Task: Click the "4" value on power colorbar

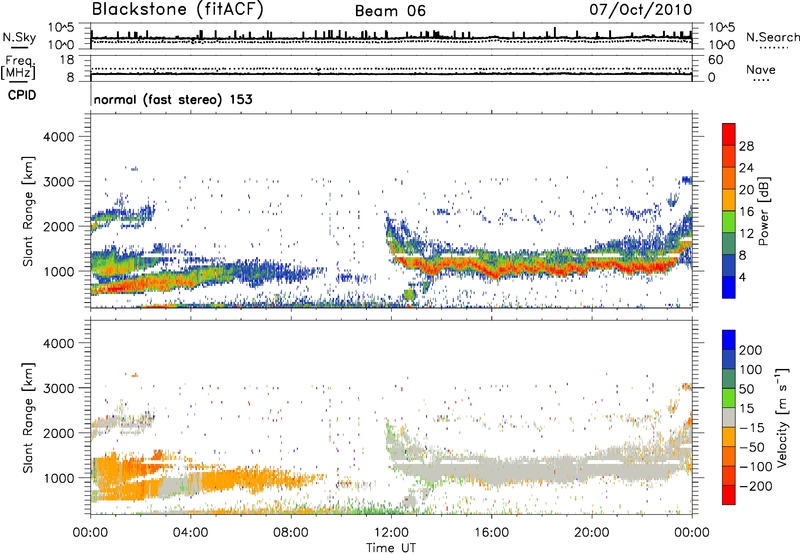Action: pos(743,278)
